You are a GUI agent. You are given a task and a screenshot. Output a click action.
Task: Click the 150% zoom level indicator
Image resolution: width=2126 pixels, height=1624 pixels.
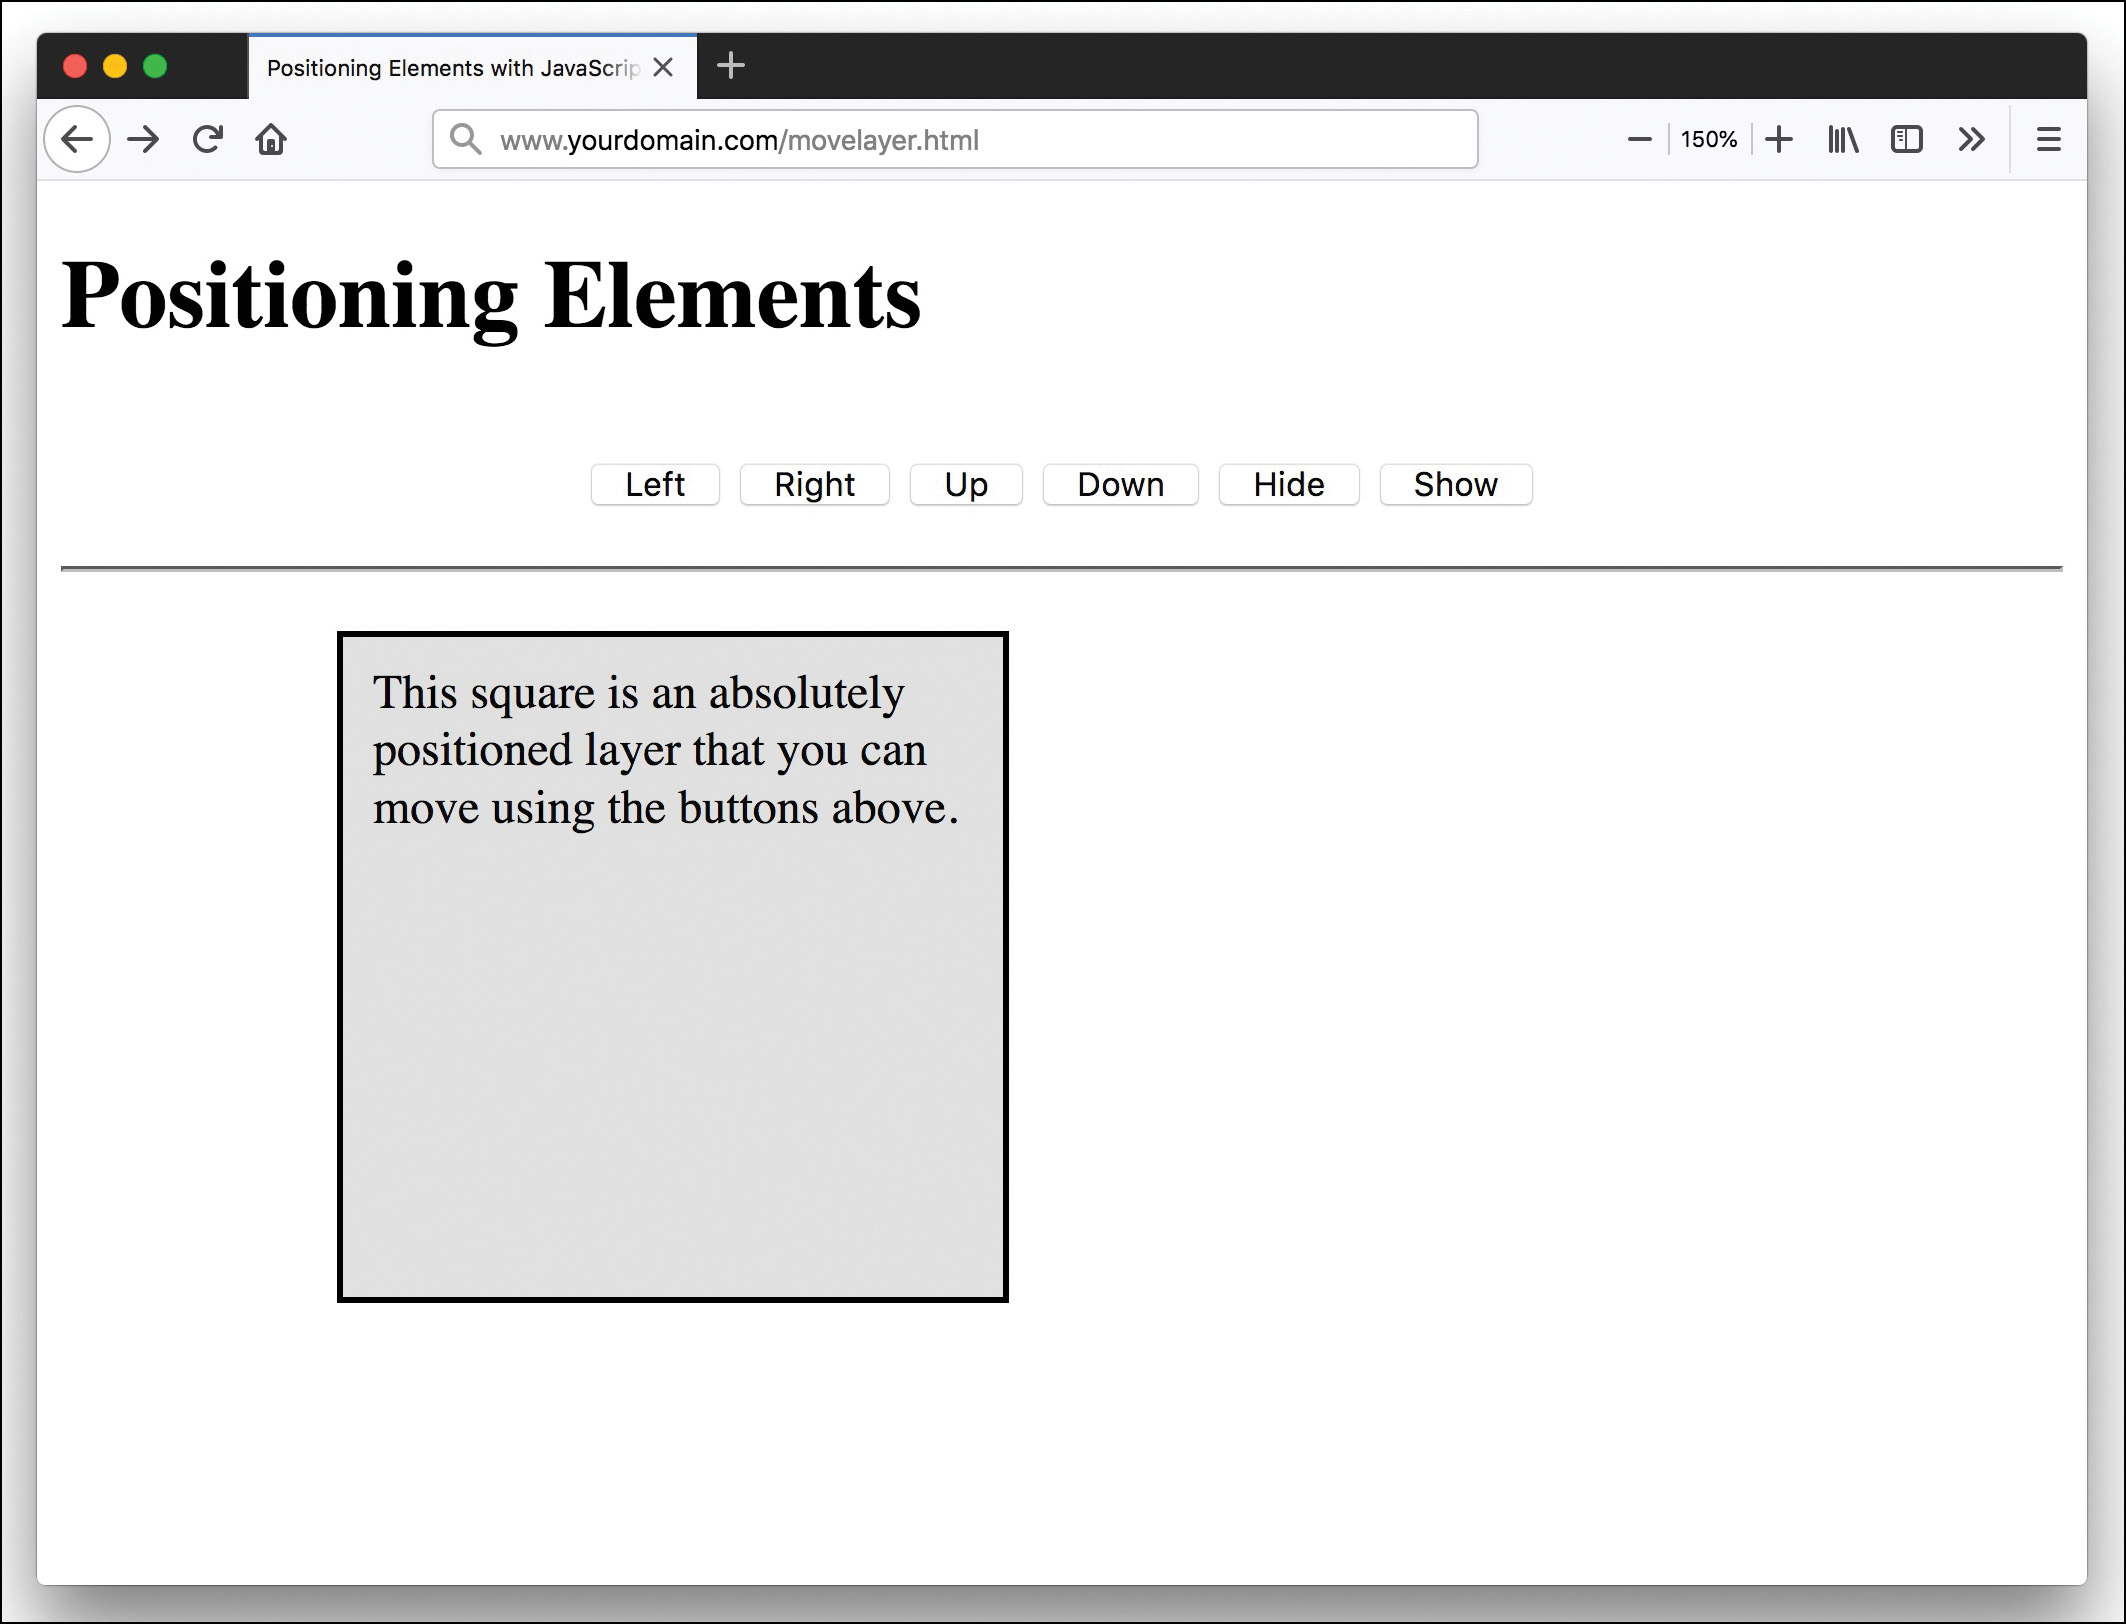[1709, 139]
